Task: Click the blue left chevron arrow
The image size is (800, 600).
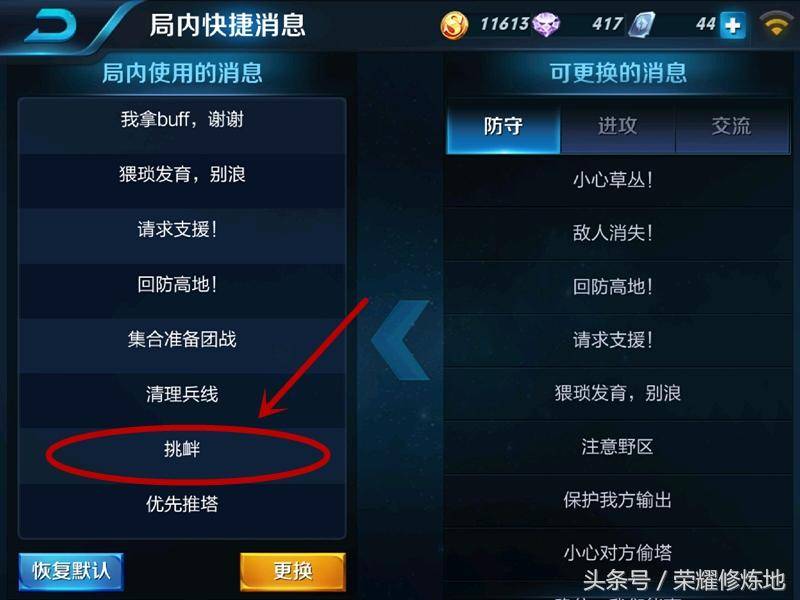Action: [401, 339]
